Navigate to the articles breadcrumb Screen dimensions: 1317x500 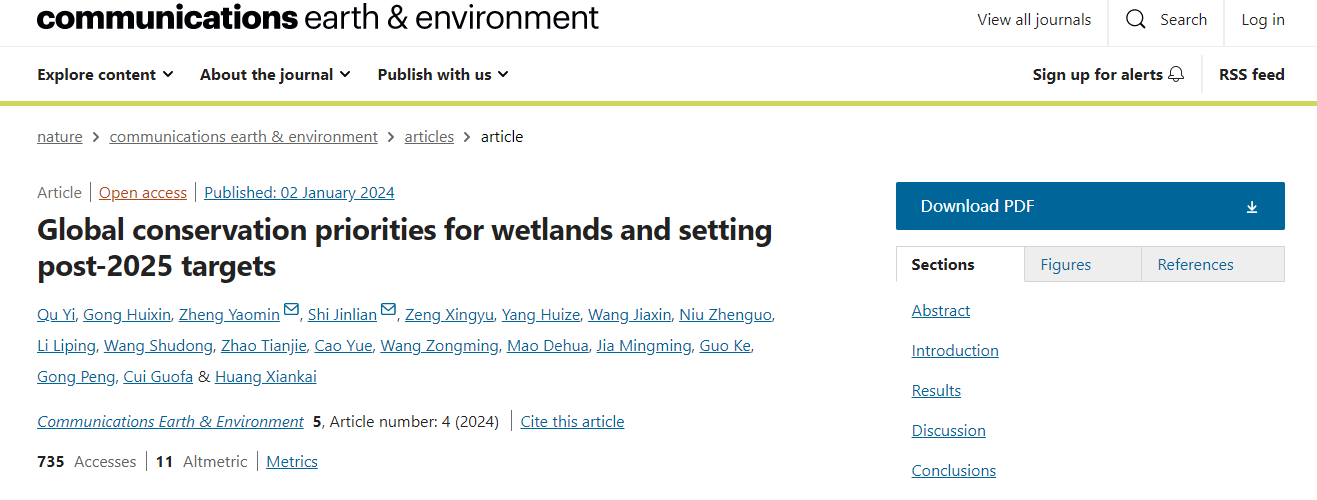click(429, 136)
